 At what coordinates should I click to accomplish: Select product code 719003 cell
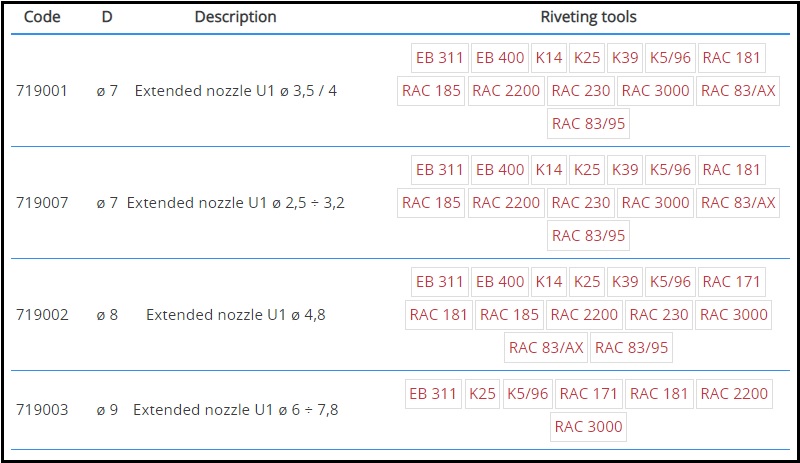click(x=42, y=410)
